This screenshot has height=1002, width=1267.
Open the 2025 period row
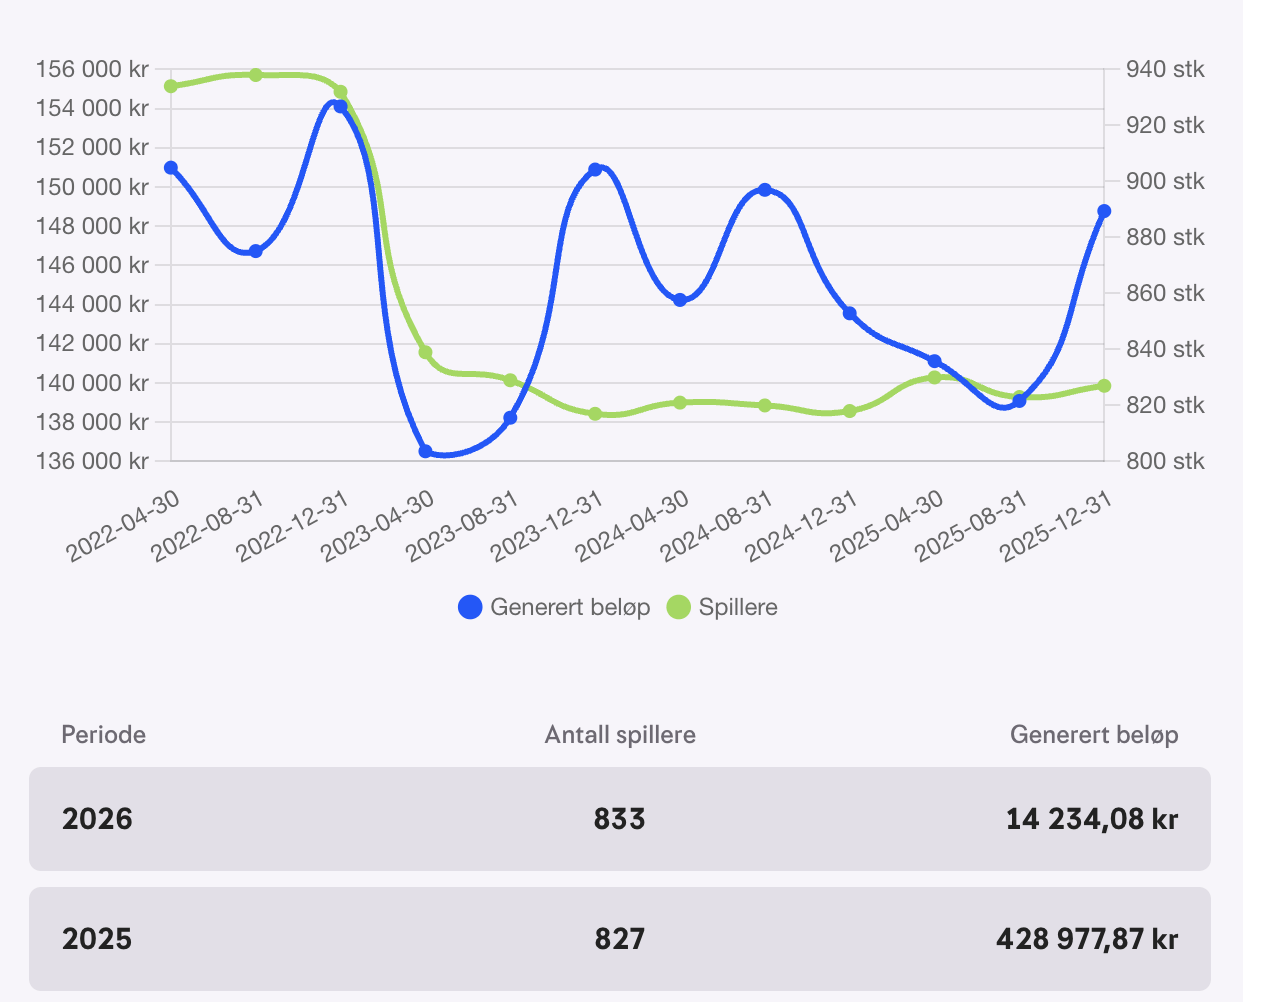[x=619, y=939]
